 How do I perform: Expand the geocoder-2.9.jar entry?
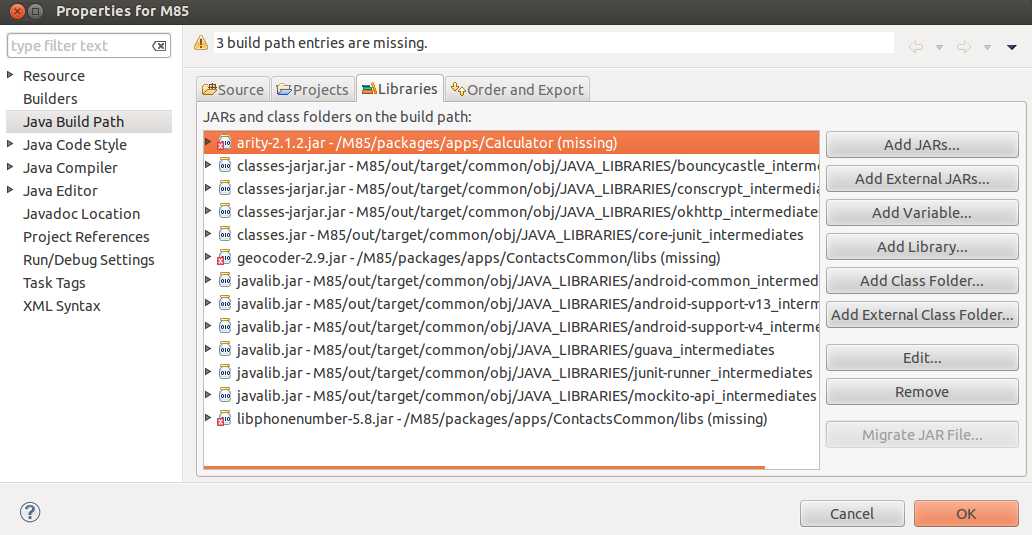click(x=208, y=257)
